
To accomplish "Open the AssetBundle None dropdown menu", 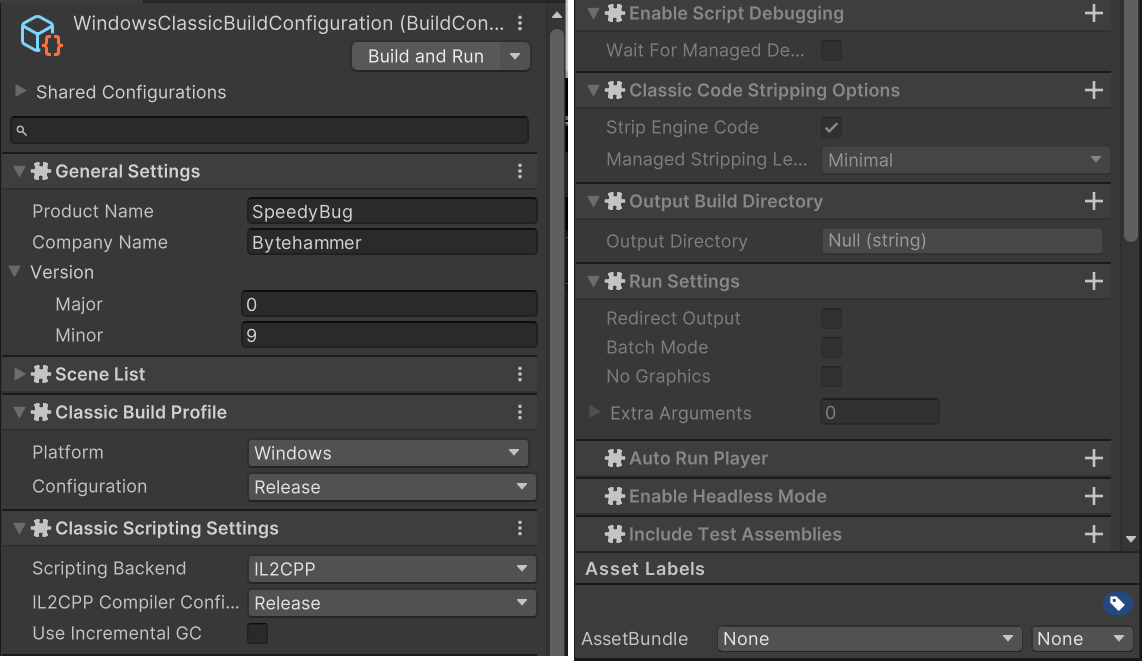I will click(868, 638).
